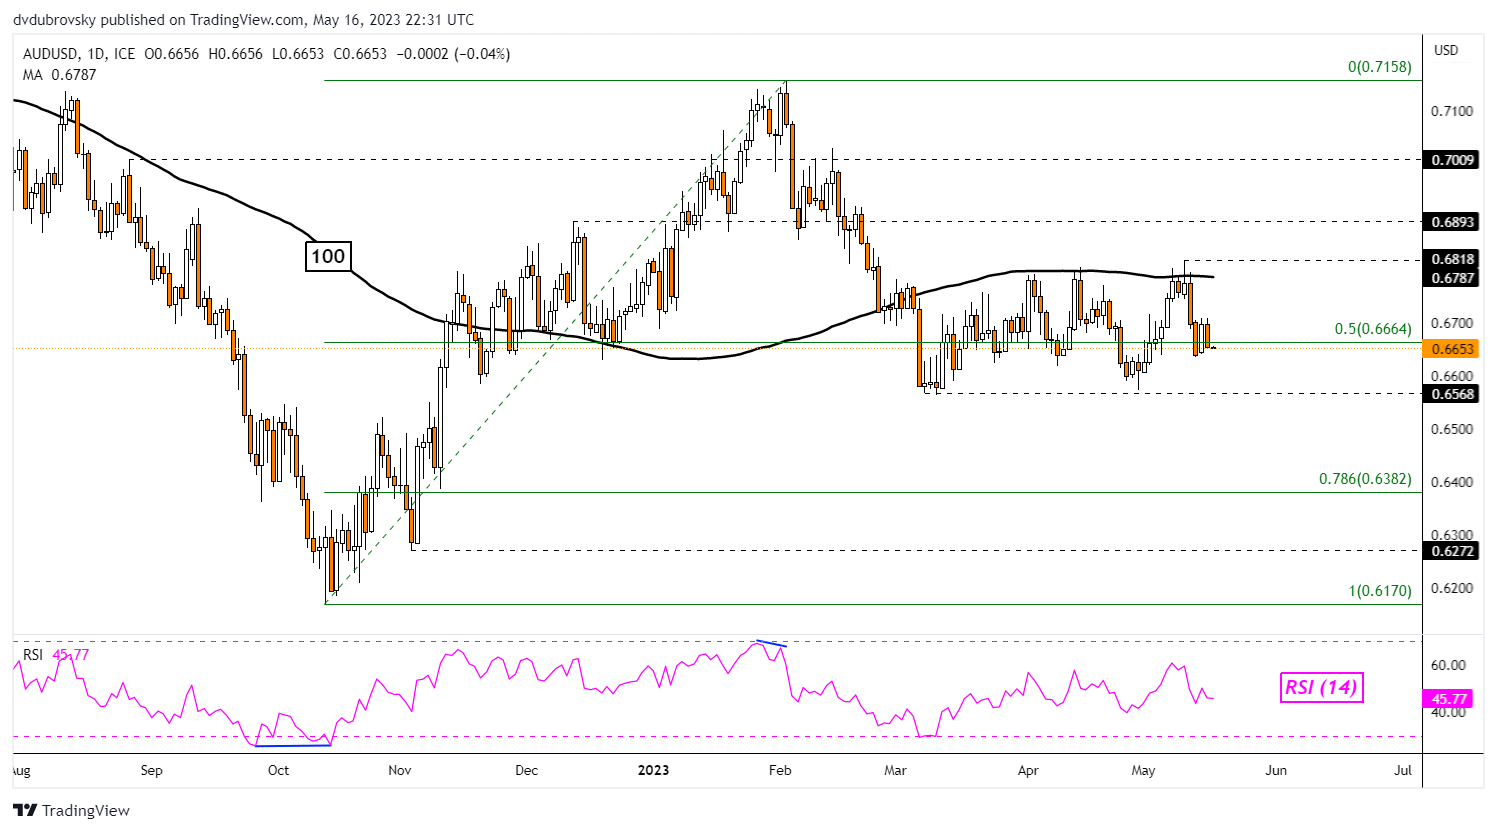Click the RSI 45.77 indicator legend
1497x832 pixels.
(x=56, y=655)
